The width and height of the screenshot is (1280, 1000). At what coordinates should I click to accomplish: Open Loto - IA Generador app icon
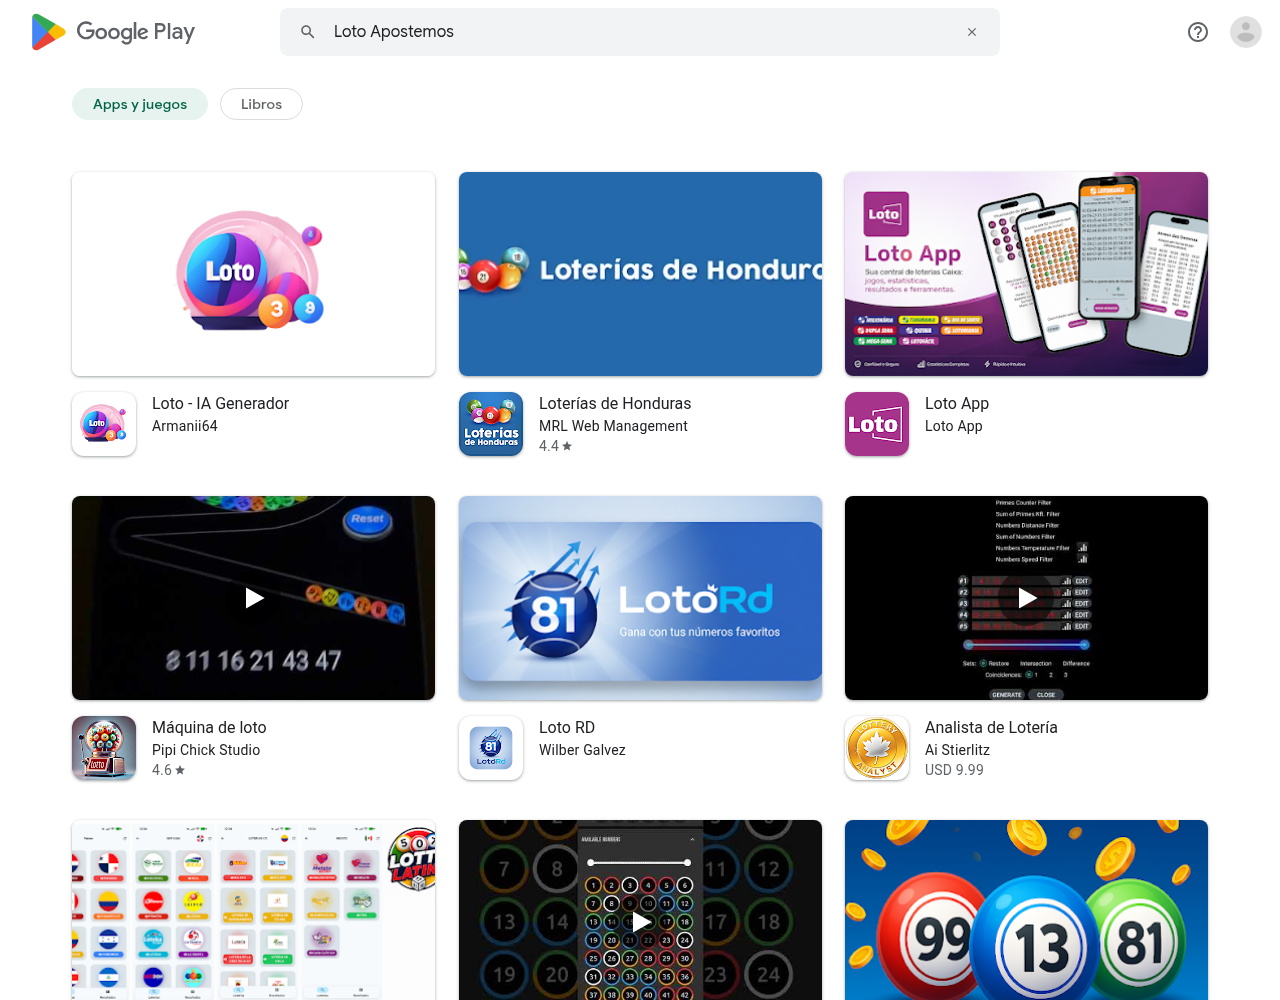pyautogui.click(x=104, y=424)
